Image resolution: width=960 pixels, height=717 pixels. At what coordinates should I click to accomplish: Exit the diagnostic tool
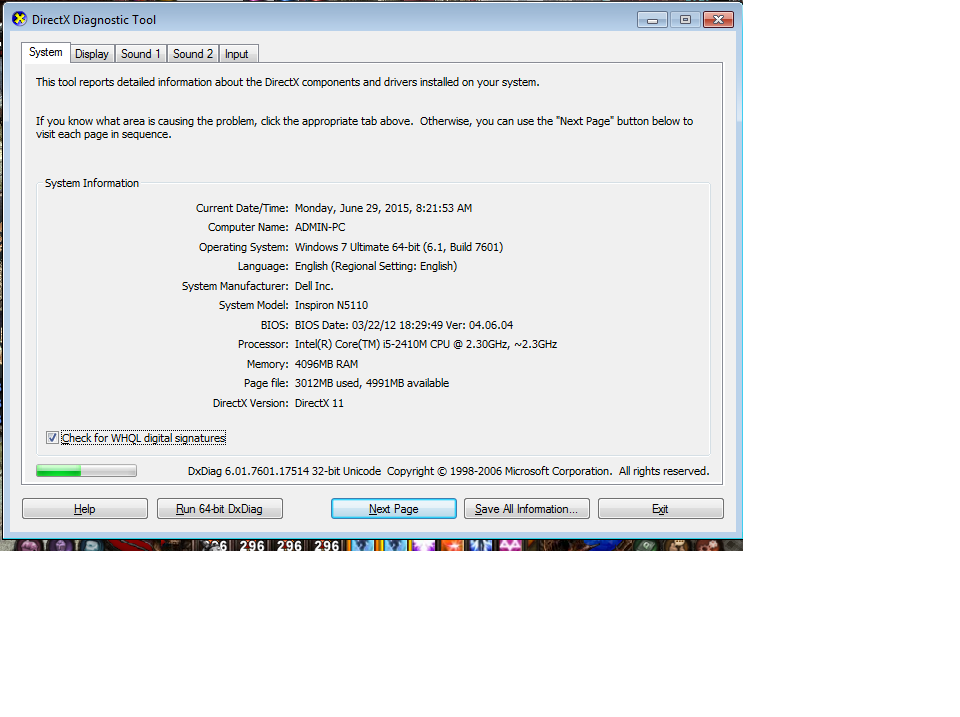pos(661,509)
